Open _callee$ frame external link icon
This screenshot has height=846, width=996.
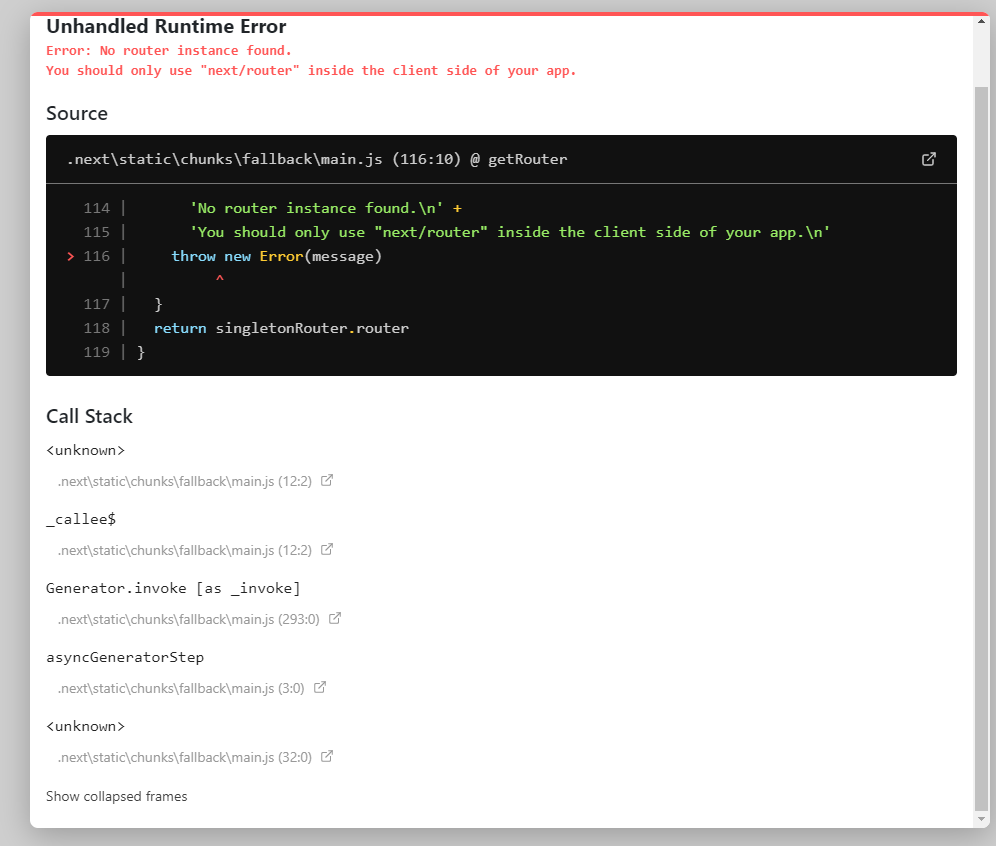coord(326,549)
